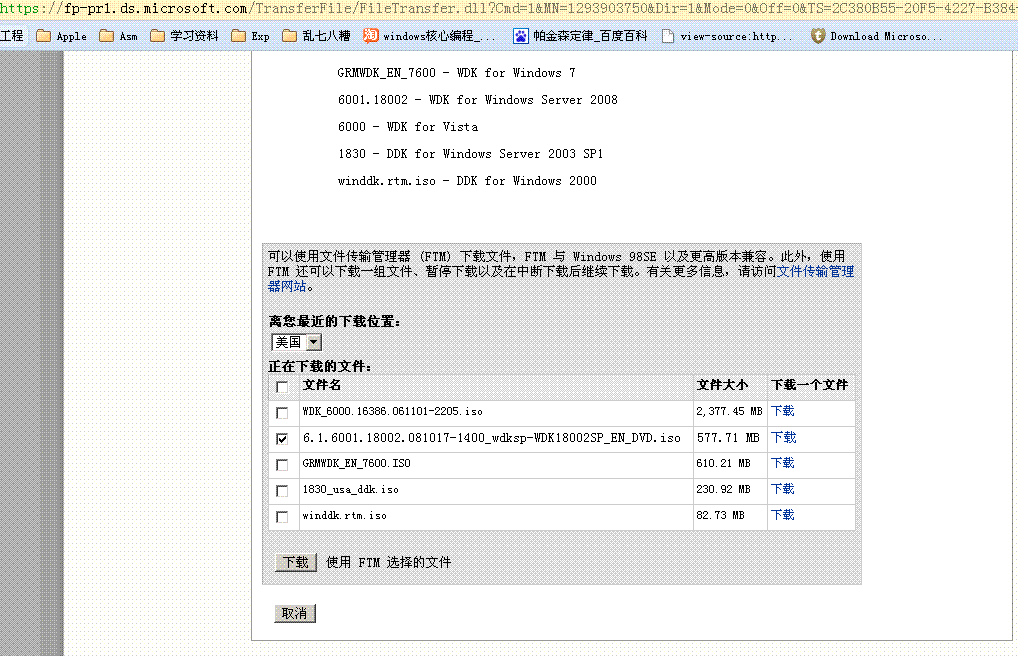Click text '1830 - DDK for Windows Server 2003 SP1'

click(x=471, y=154)
